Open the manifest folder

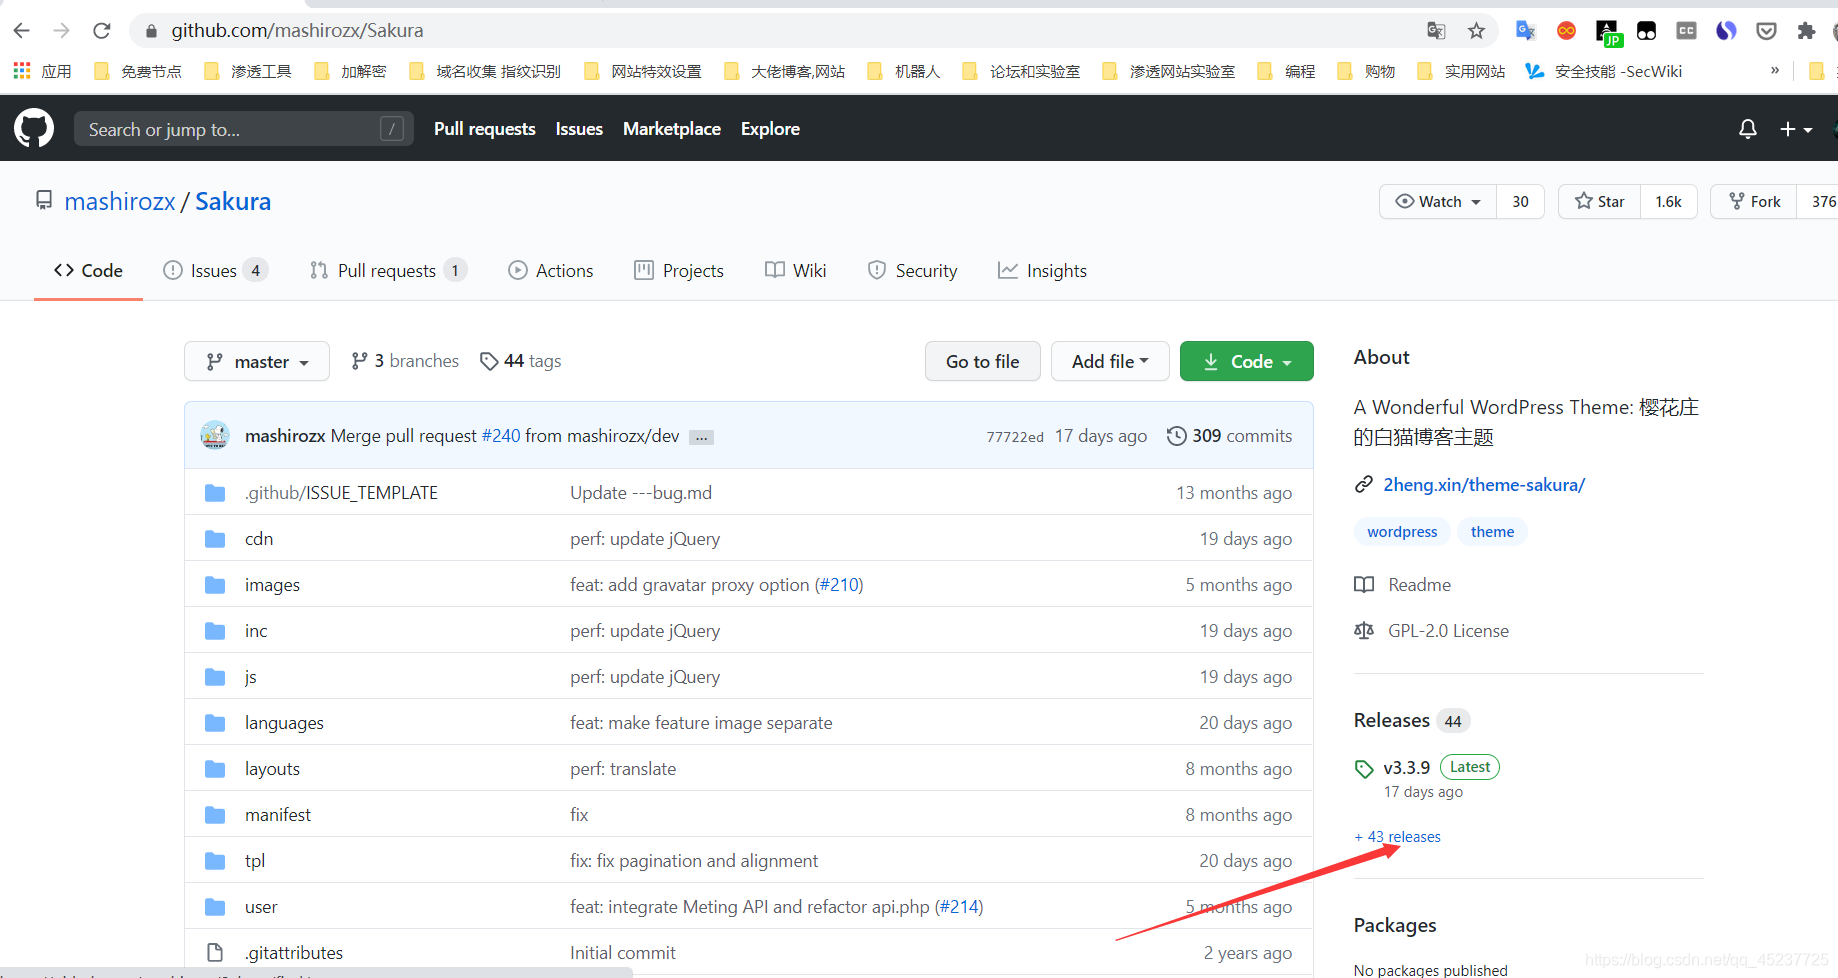coord(278,814)
